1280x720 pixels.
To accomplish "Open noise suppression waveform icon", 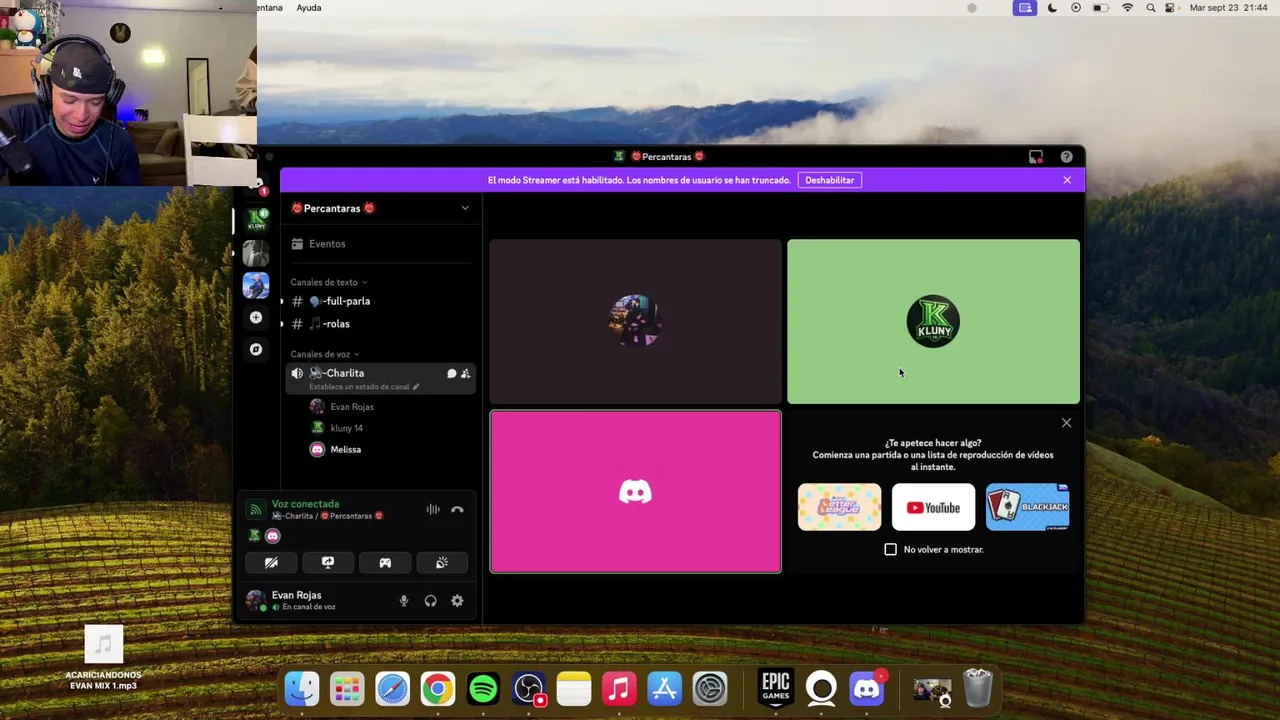I will click(433, 510).
